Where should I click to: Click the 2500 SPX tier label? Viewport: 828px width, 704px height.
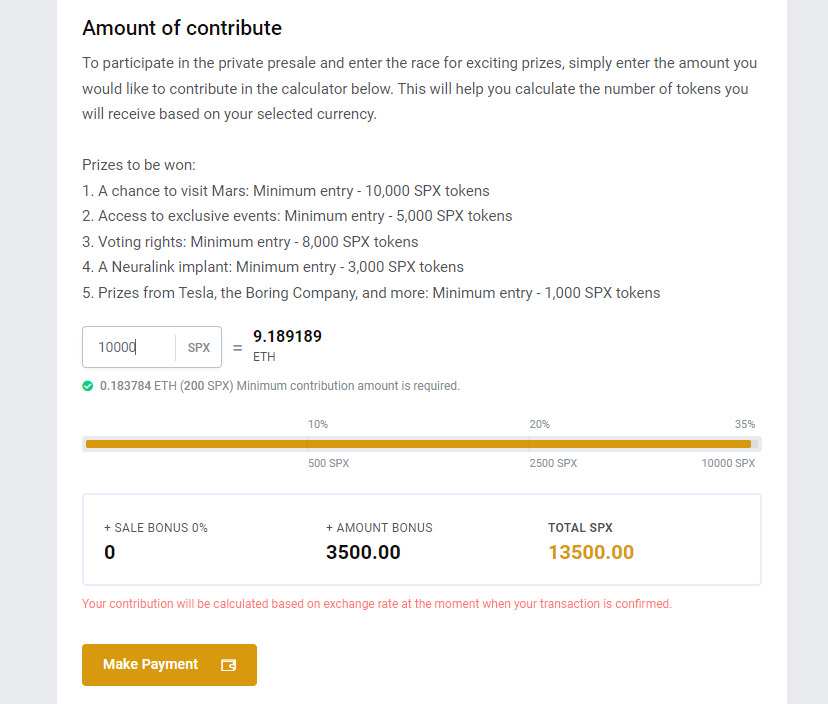point(553,464)
